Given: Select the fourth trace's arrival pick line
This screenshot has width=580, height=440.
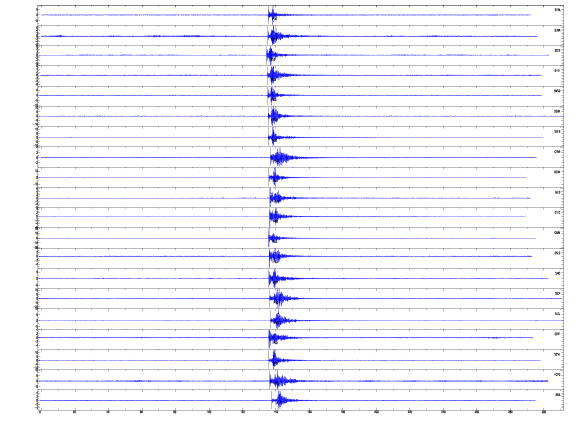Looking at the screenshot, I should (x=268, y=75).
